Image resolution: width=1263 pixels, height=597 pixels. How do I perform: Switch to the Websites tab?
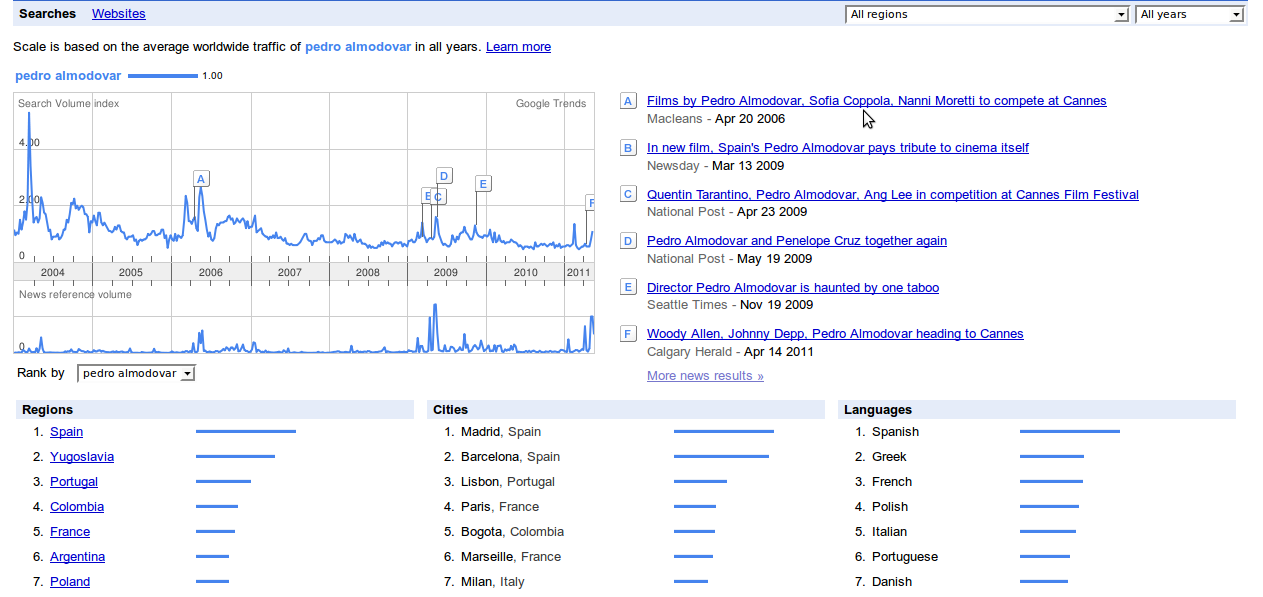tap(118, 14)
